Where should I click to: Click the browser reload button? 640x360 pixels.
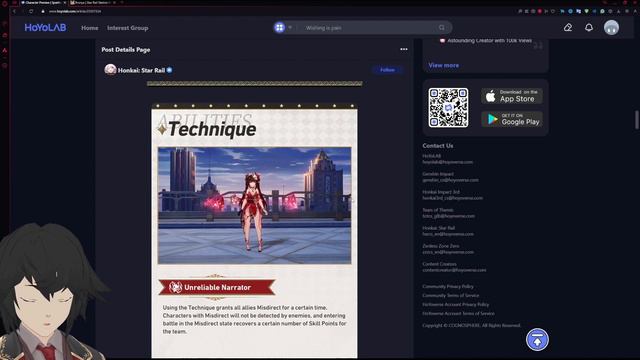click(31, 11)
